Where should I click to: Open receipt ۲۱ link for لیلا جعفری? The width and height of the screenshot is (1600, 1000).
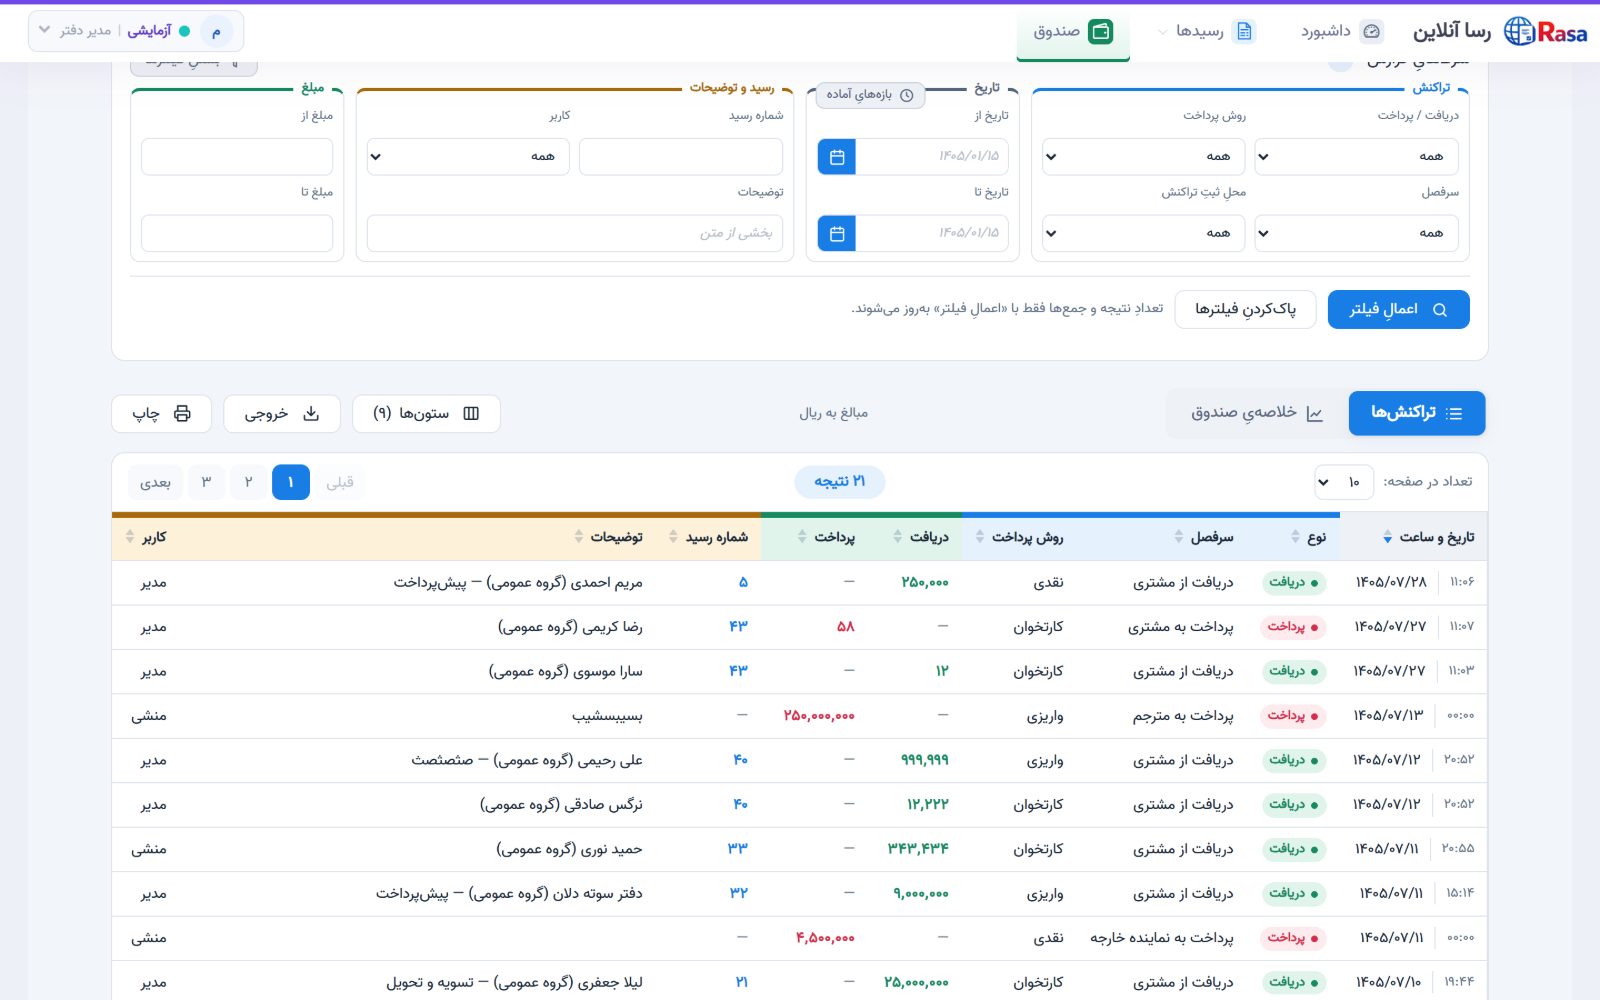(x=742, y=982)
